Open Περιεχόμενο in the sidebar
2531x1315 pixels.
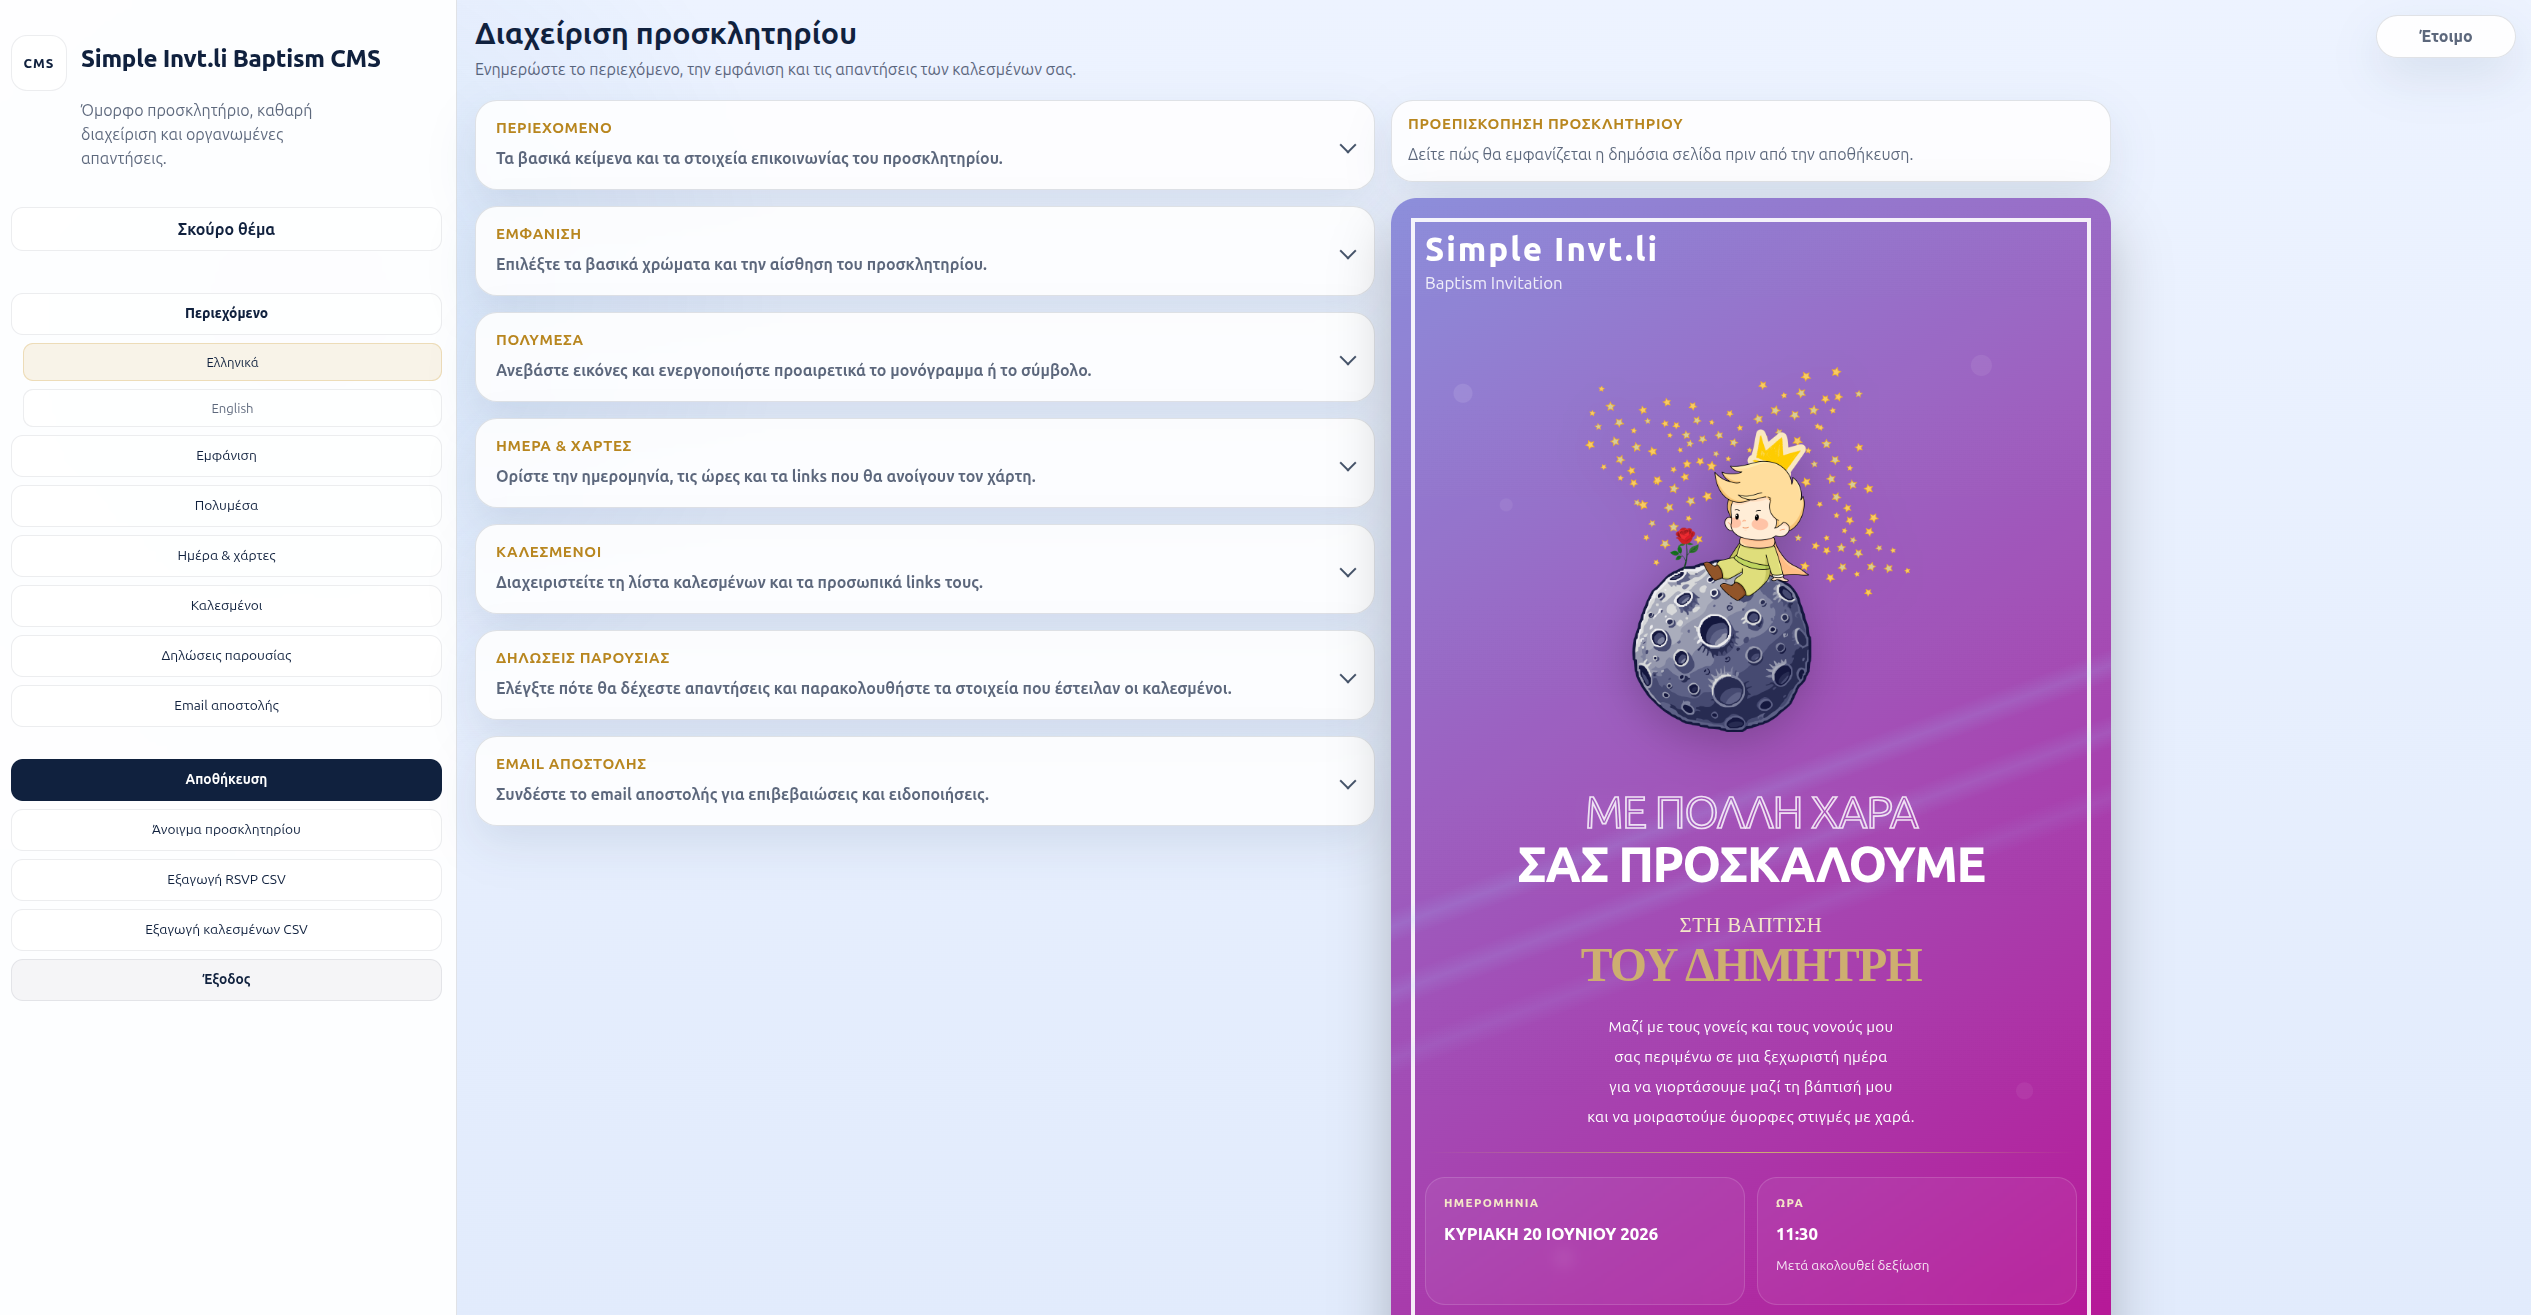[x=226, y=313]
